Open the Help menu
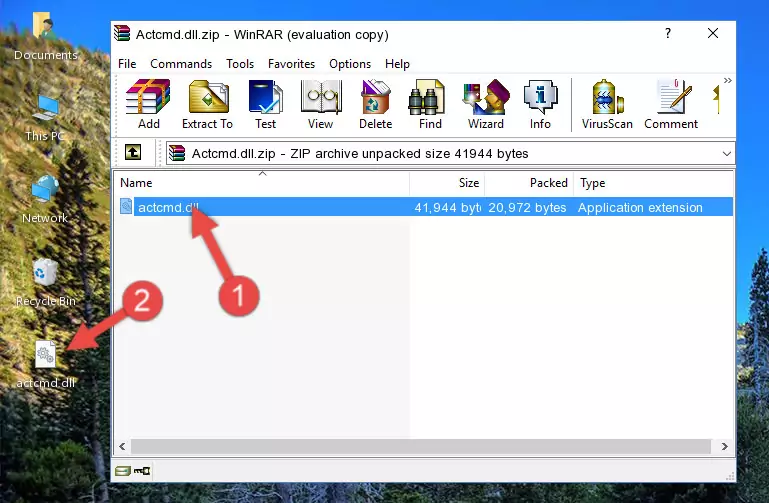The height and width of the screenshot is (503, 769). [397, 64]
